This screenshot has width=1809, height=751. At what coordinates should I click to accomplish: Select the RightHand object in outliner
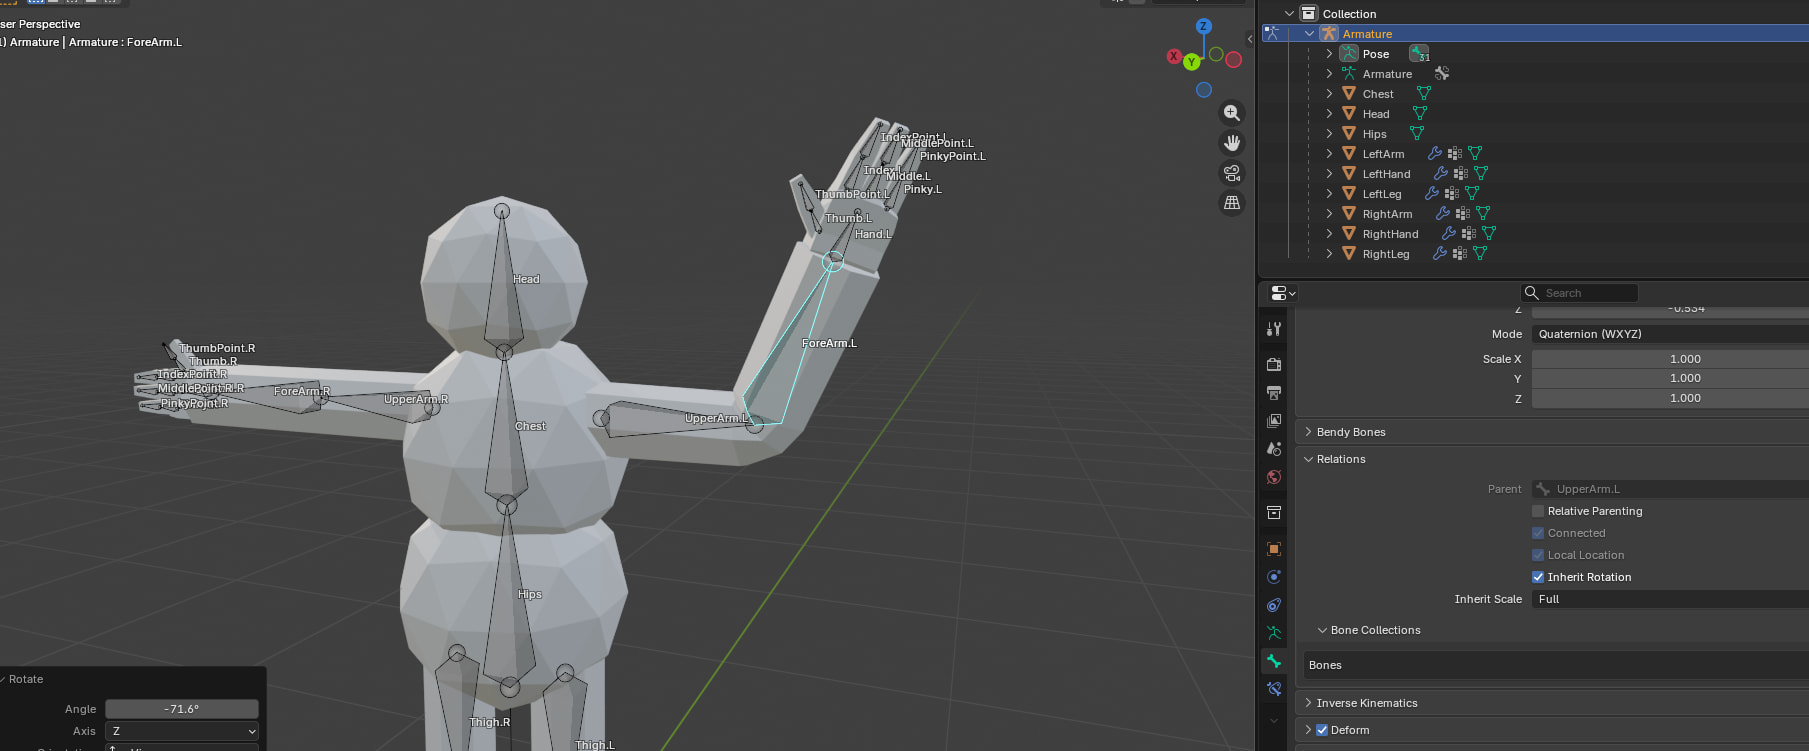[x=1389, y=234]
